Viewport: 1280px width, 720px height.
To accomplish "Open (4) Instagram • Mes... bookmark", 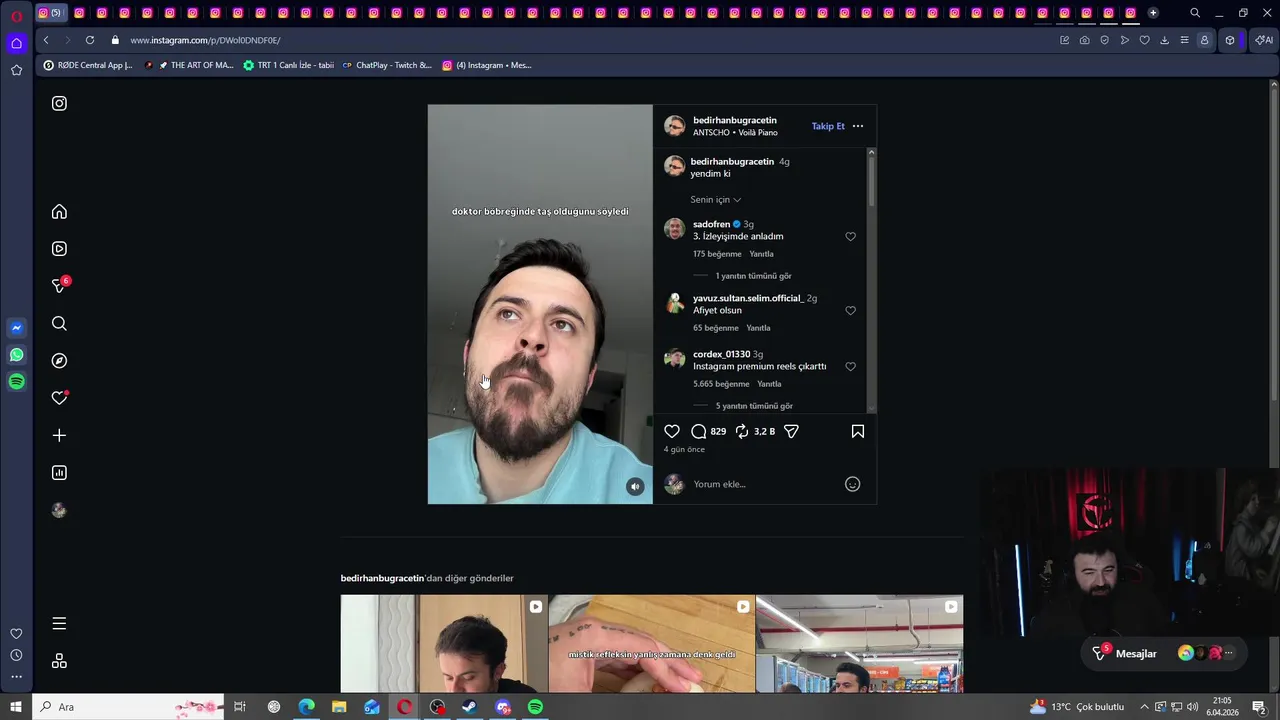I will pyautogui.click(x=487, y=65).
